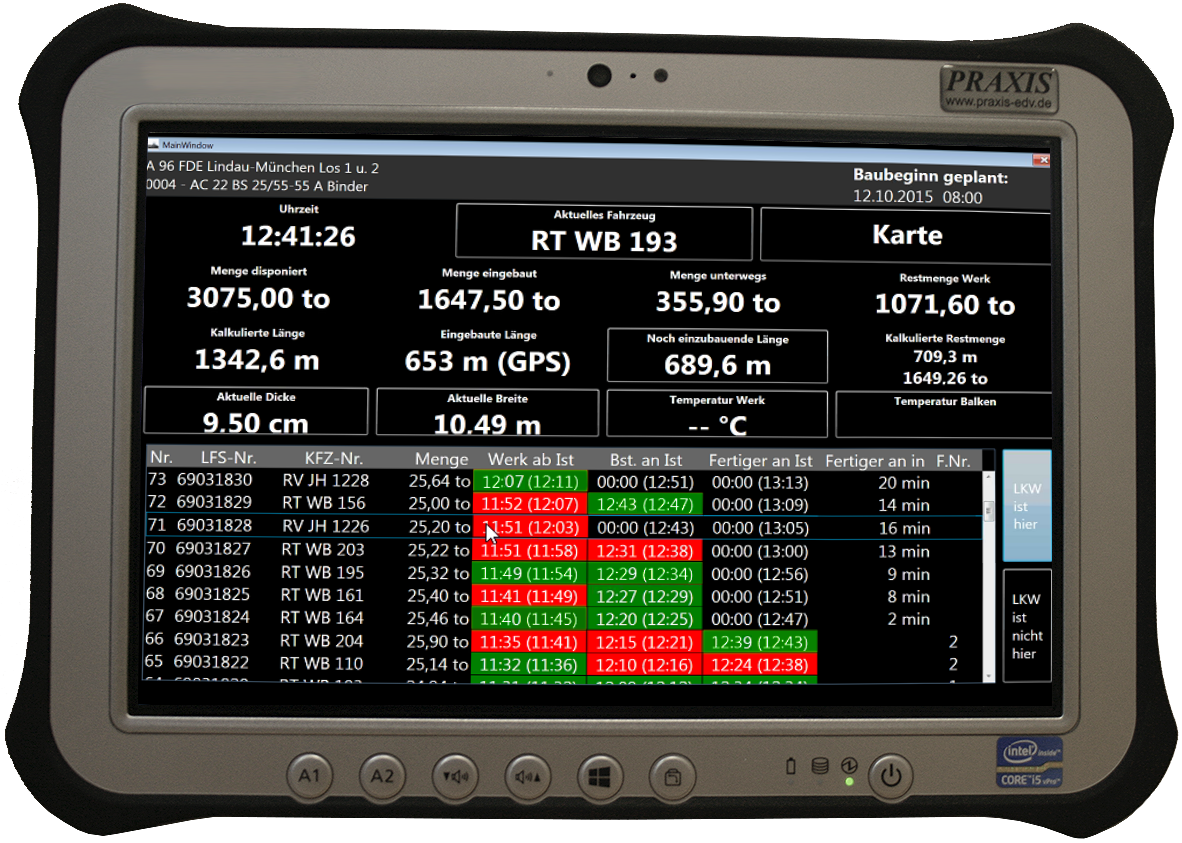
Task: Click the Fertiger an Ist column header
Action: pyautogui.click(x=761, y=461)
